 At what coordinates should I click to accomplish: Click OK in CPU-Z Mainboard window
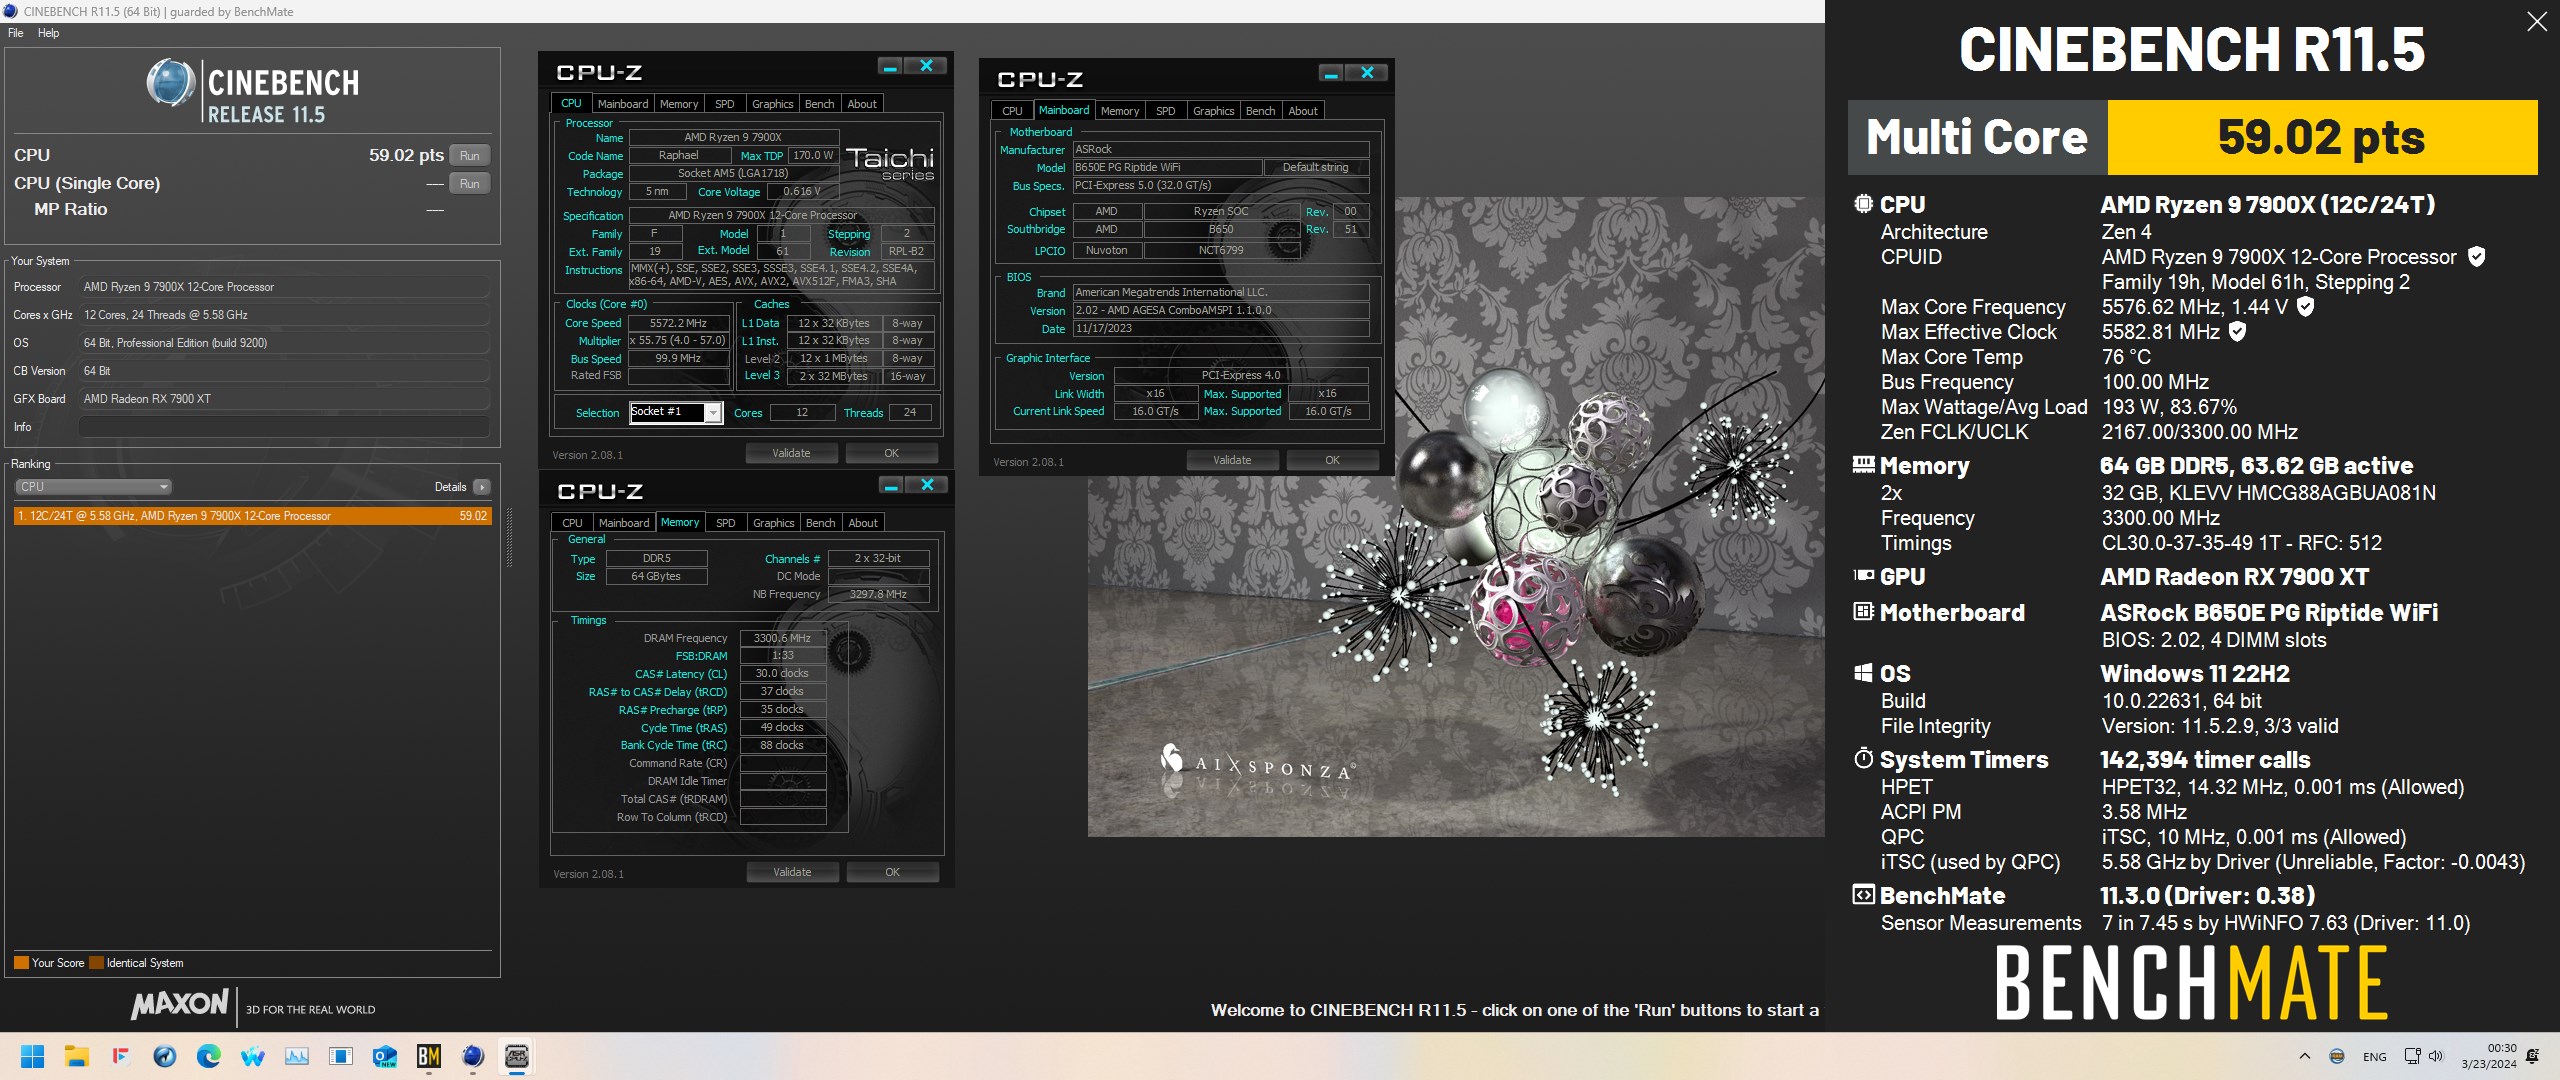coord(1332,461)
